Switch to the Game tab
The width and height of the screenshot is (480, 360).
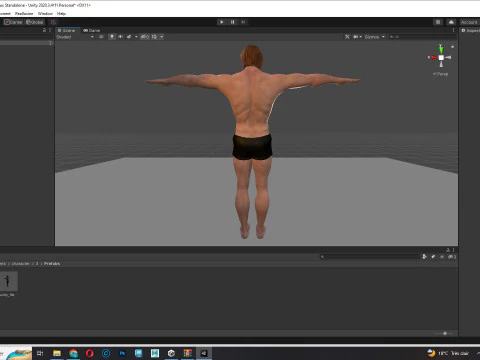(92, 30)
